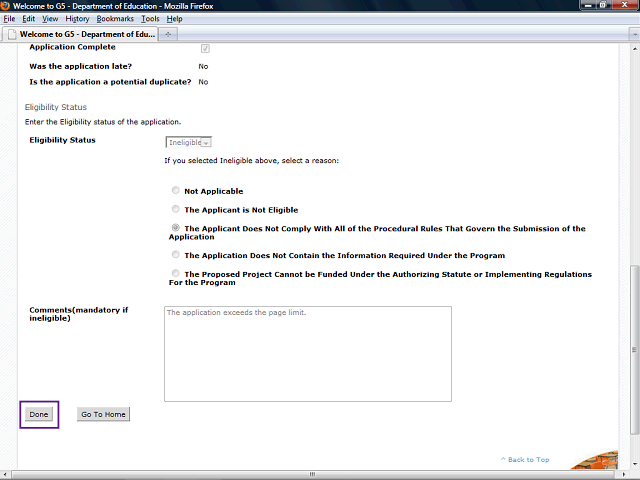Click the bold 'Application Complete' label
The width and height of the screenshot is (640, 480).
tap(72, 47)
